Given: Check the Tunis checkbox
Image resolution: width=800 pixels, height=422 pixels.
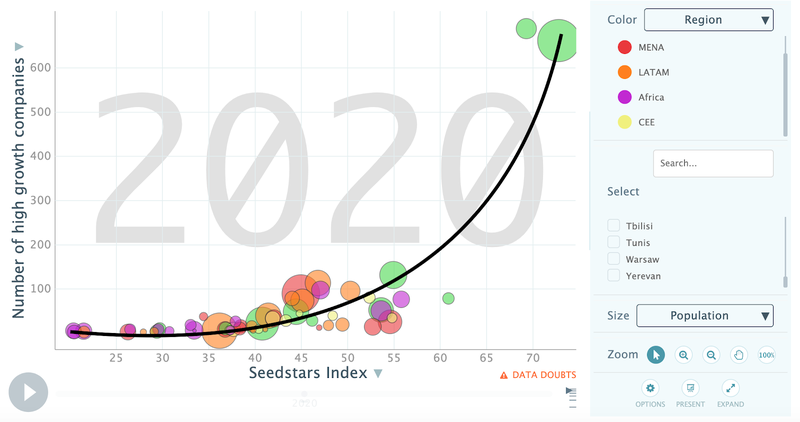Looking at the screenshot, I should 614,242.
